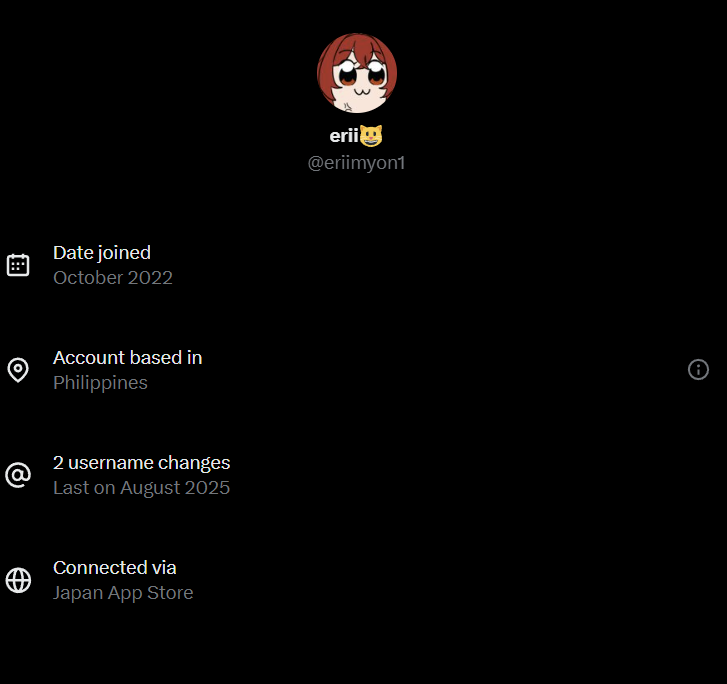The width and height of the screenshot is (727, 684).
Task: Open the erii profile avatar picture
Action: (357, 73)
